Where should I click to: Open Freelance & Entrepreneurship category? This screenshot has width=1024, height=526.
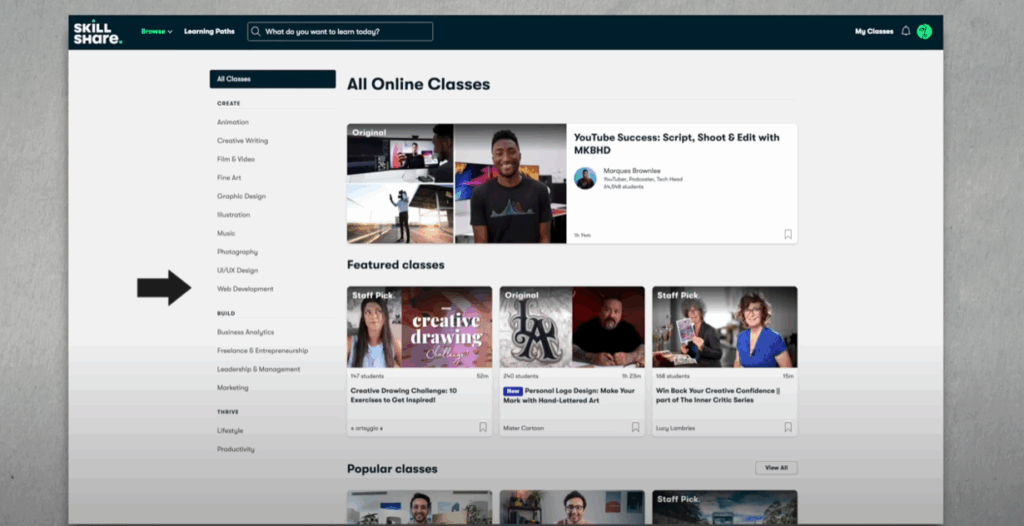tap(263, 351)
